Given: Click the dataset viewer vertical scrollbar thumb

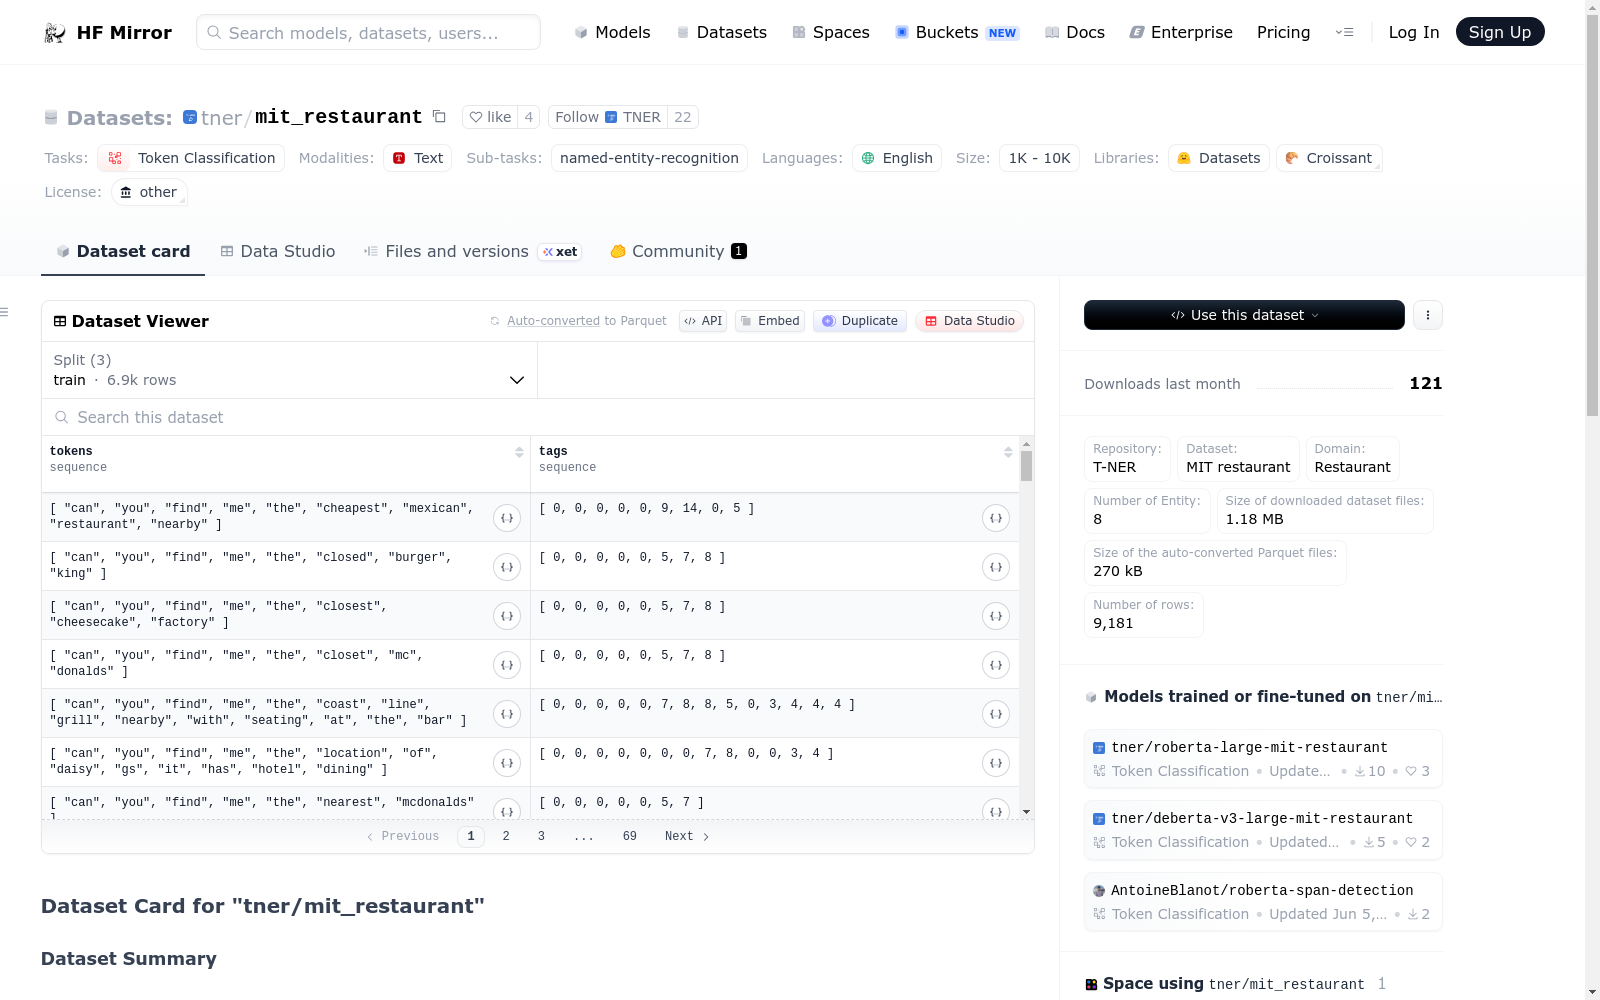Looking at the screenshot, I should tap(1026, 466).
